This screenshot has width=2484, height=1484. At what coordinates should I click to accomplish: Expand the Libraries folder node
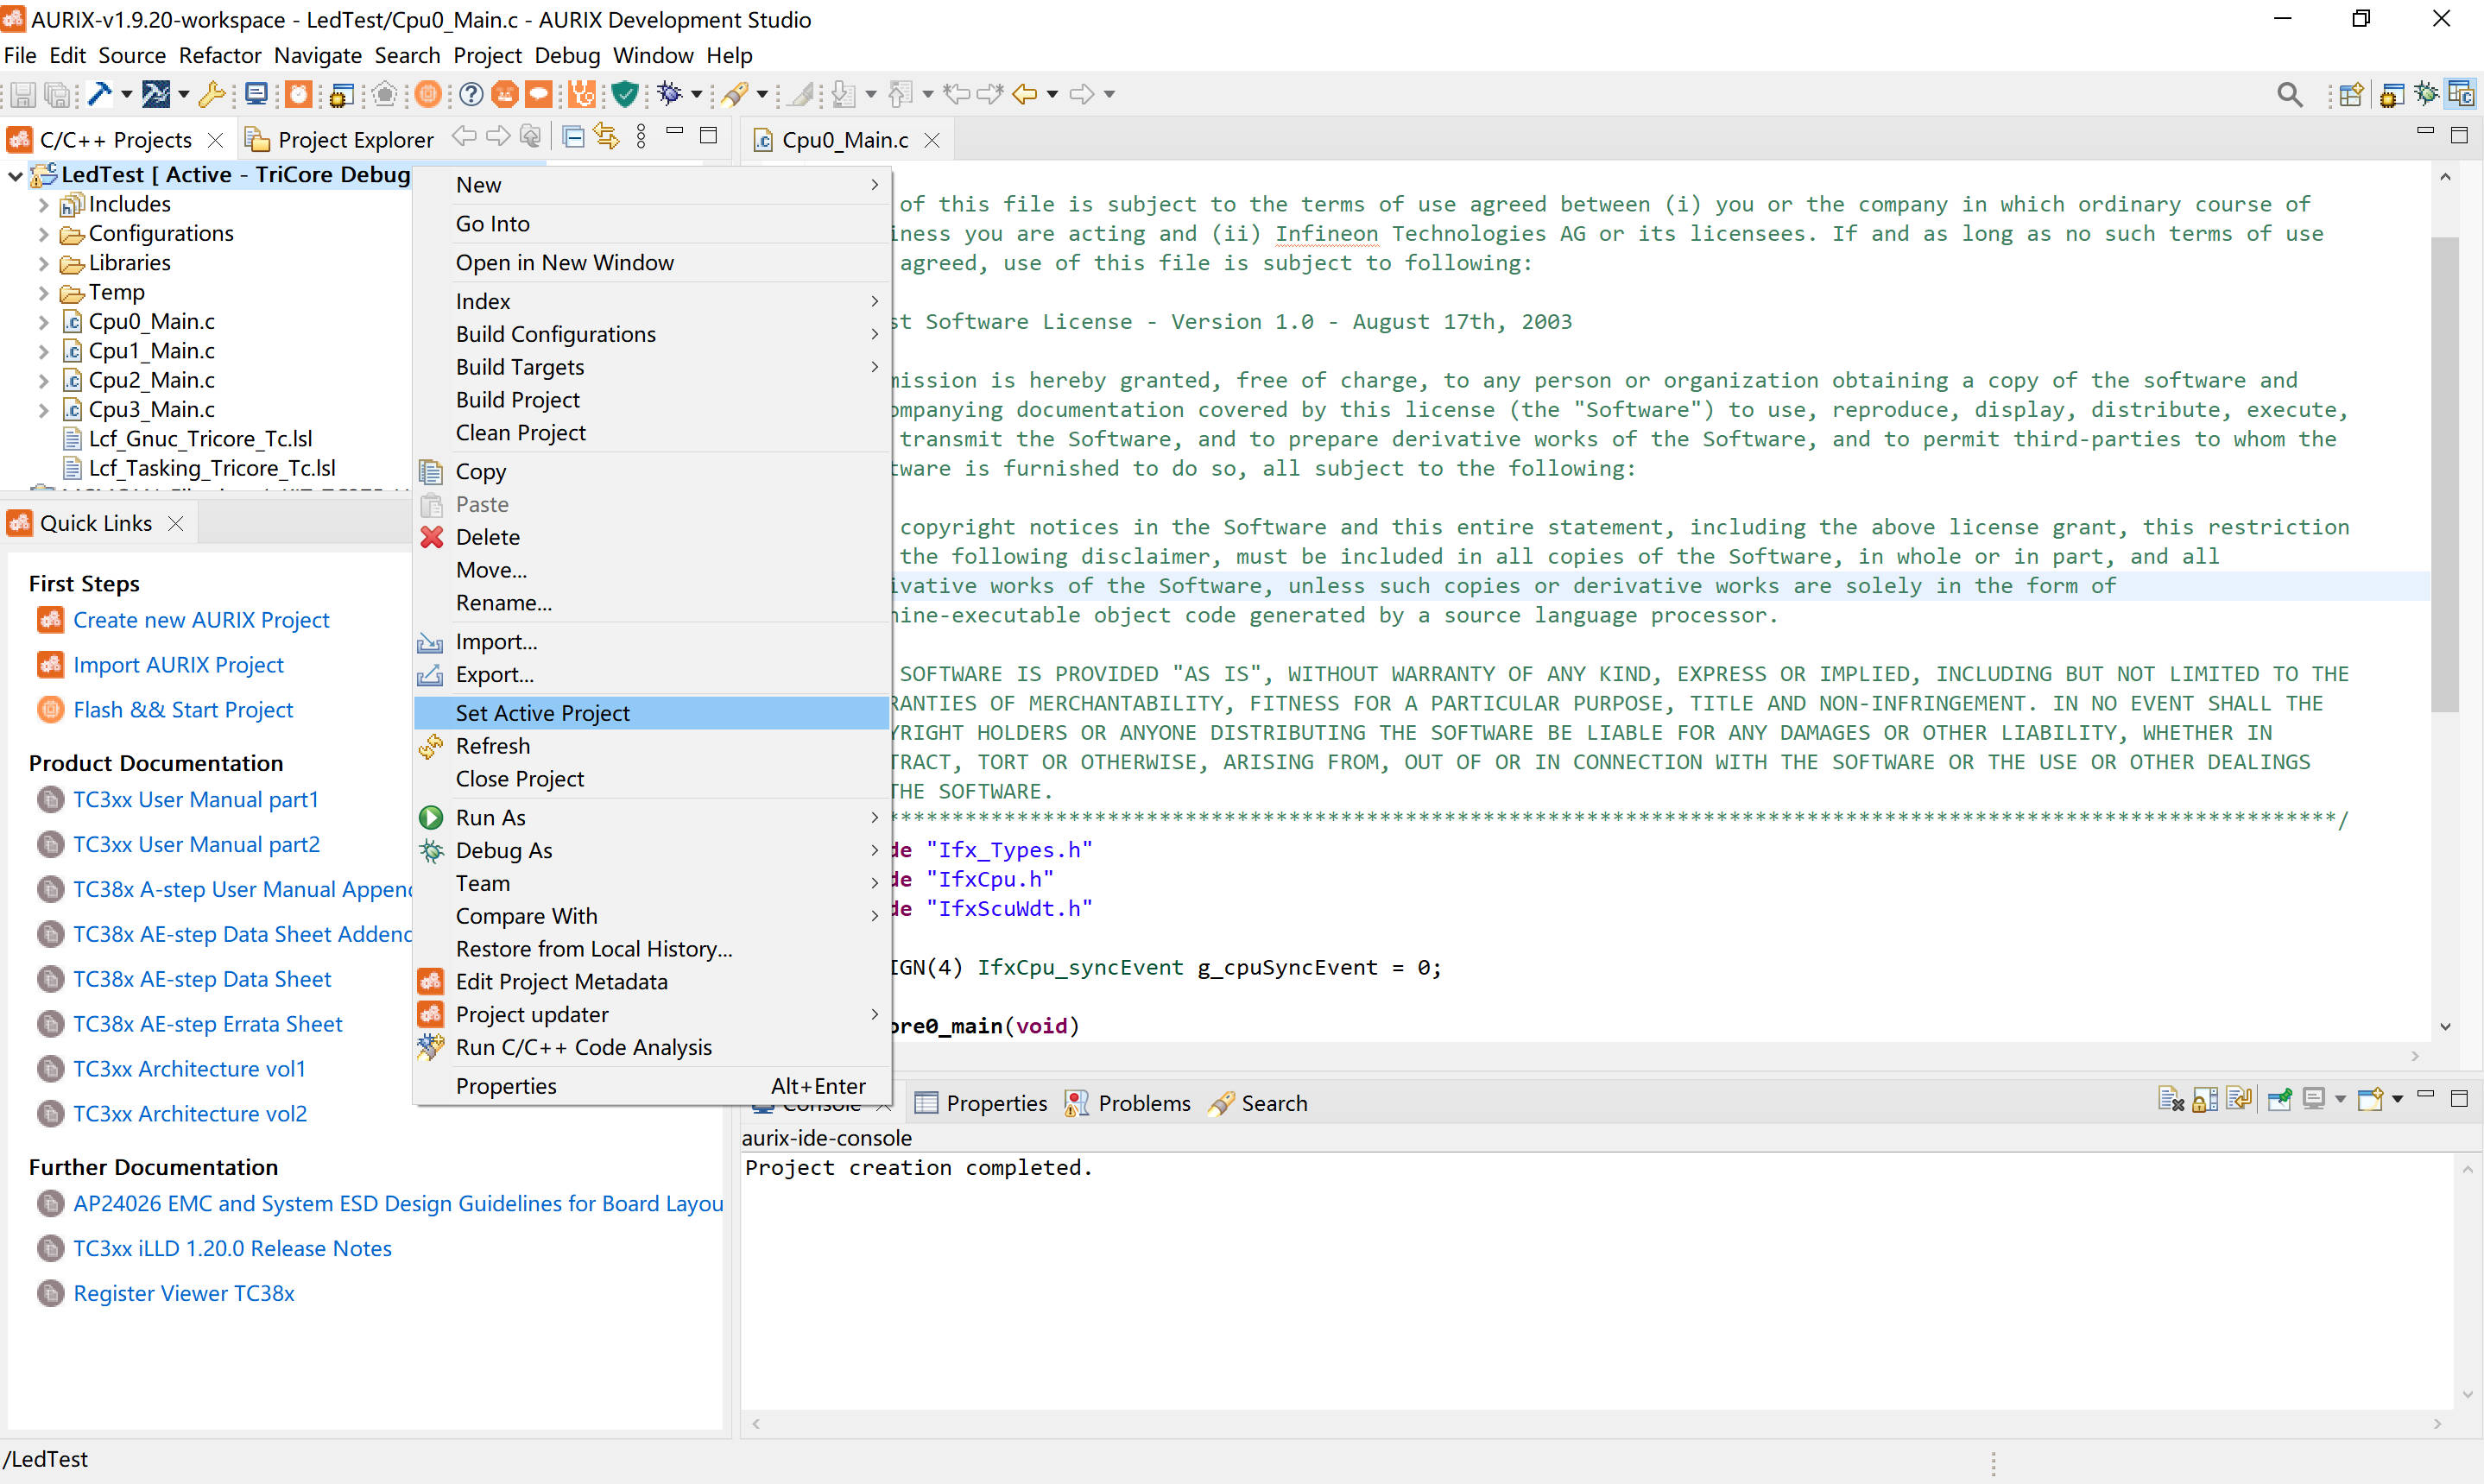(43, 263)
